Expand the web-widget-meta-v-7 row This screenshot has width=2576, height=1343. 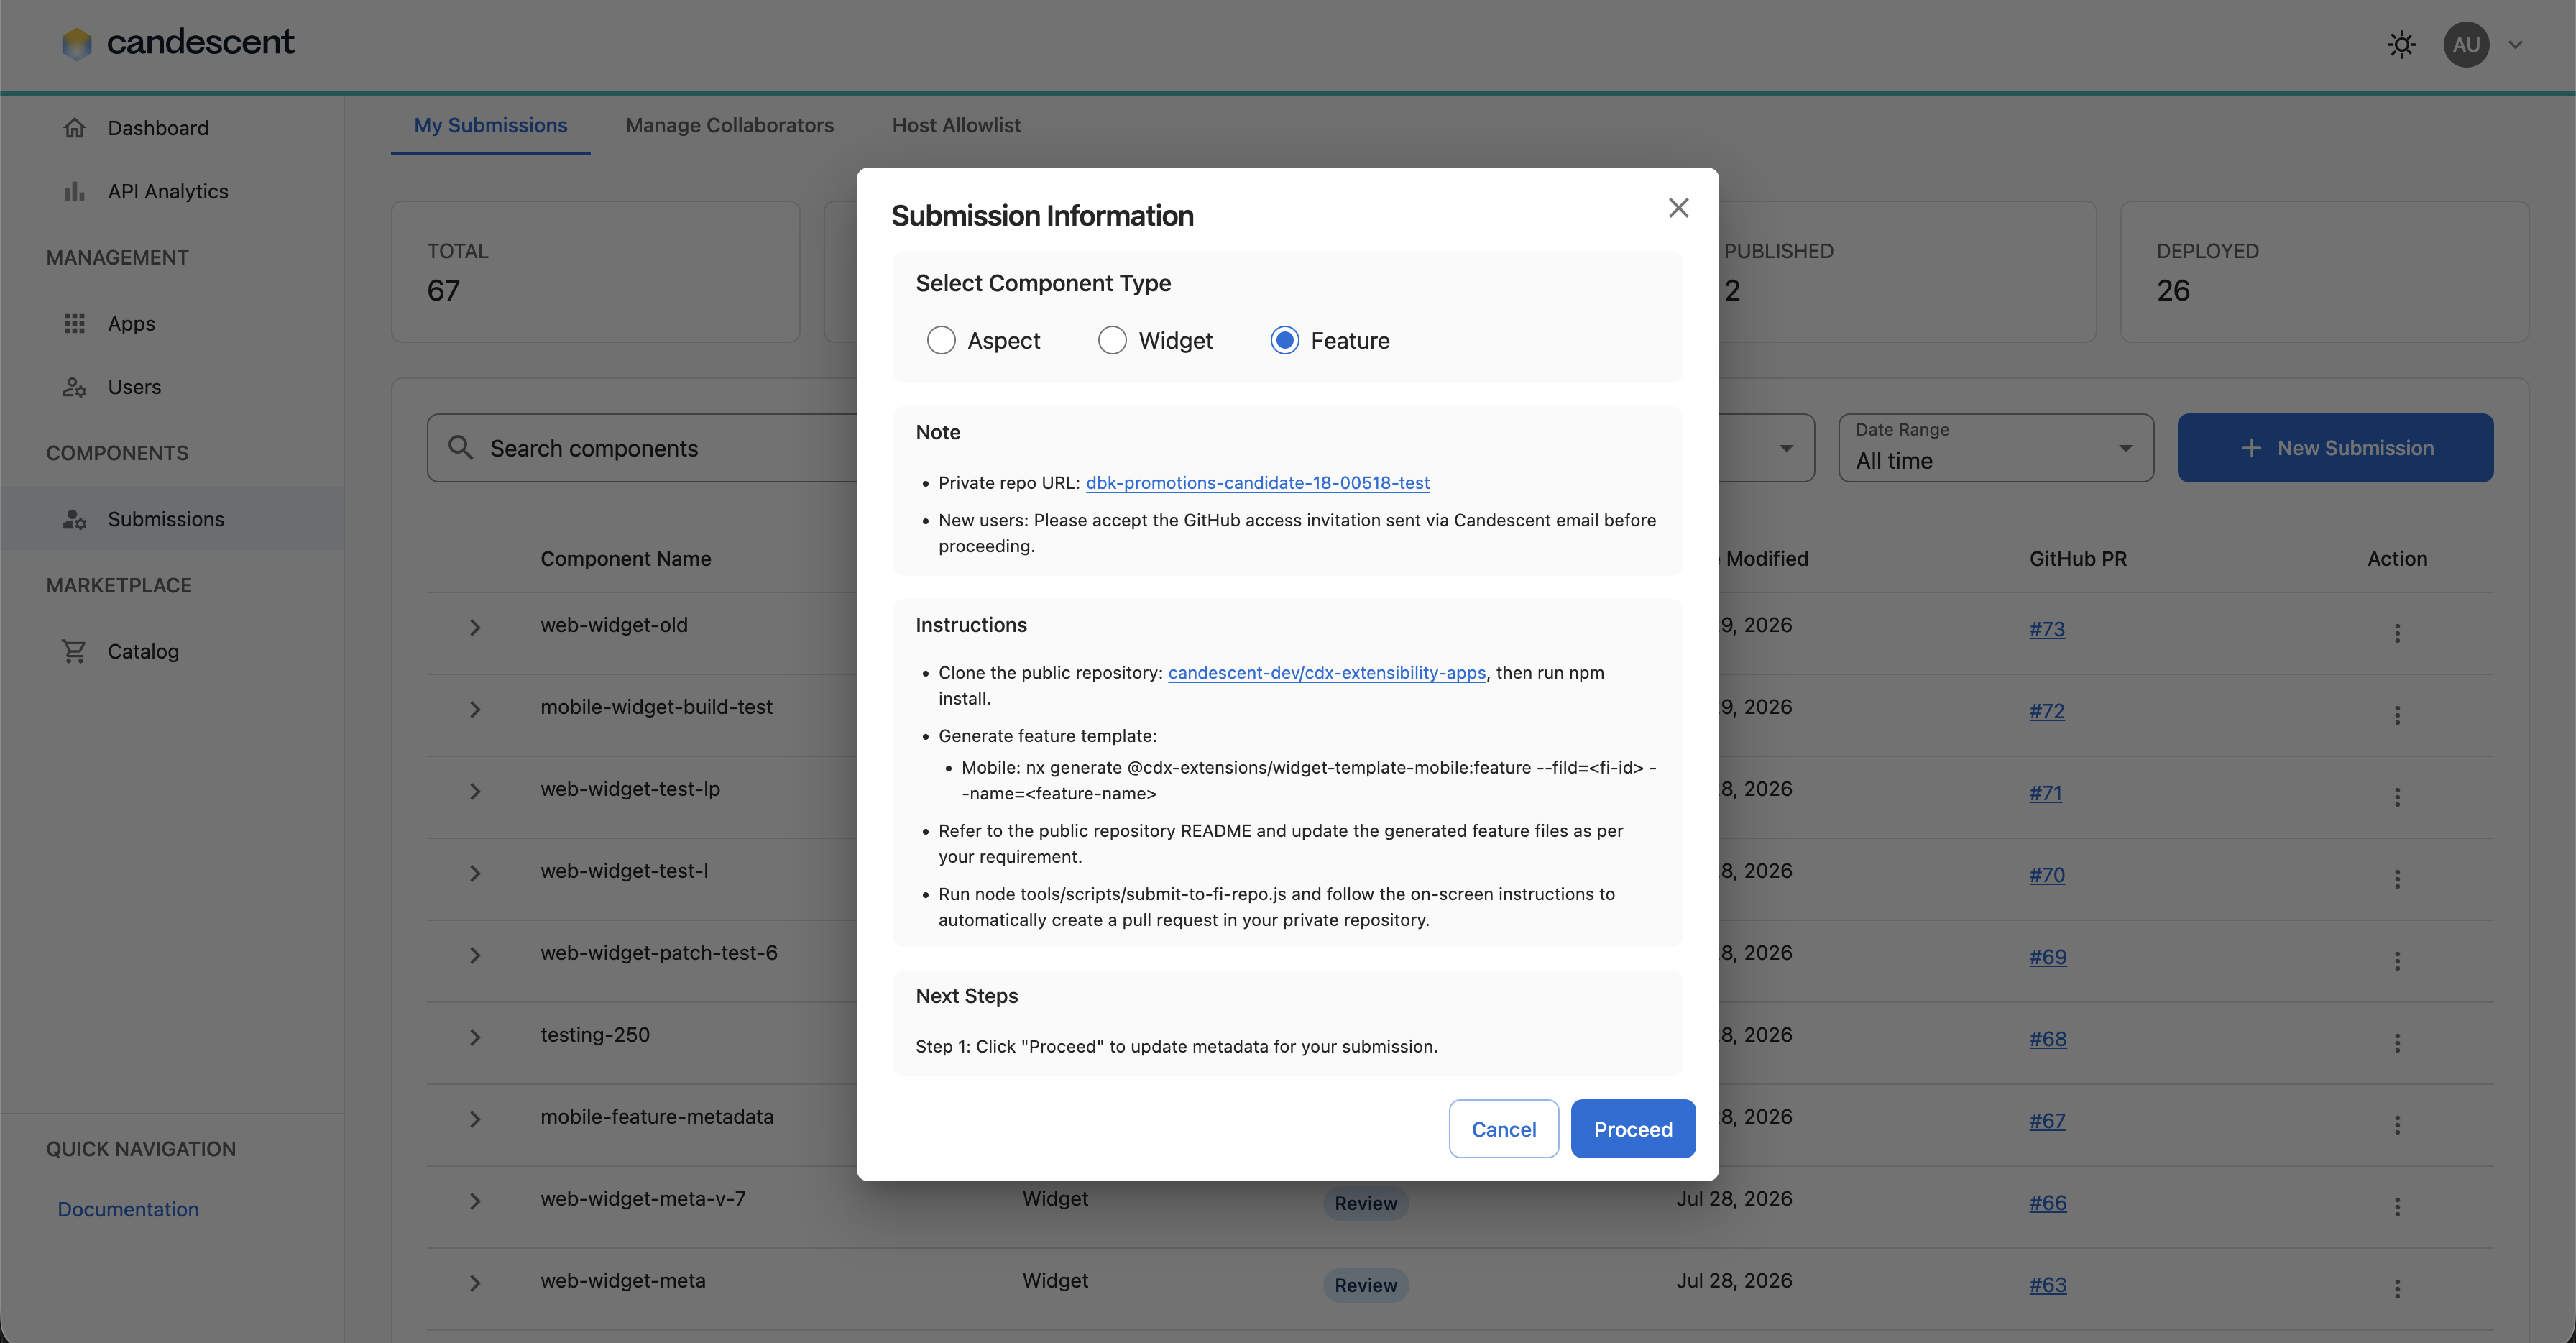475,1201
